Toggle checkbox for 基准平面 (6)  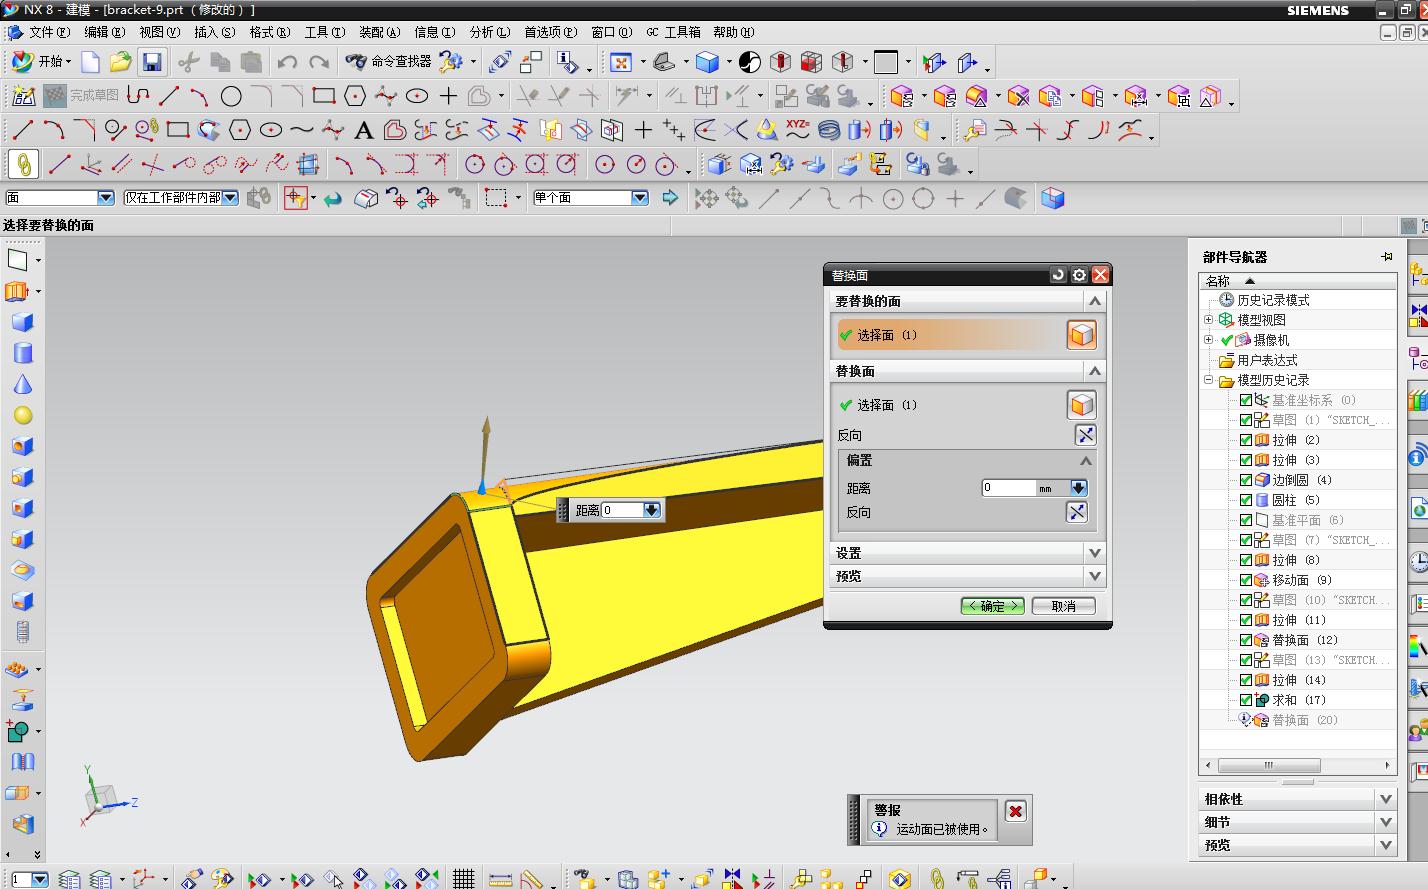1246,520
